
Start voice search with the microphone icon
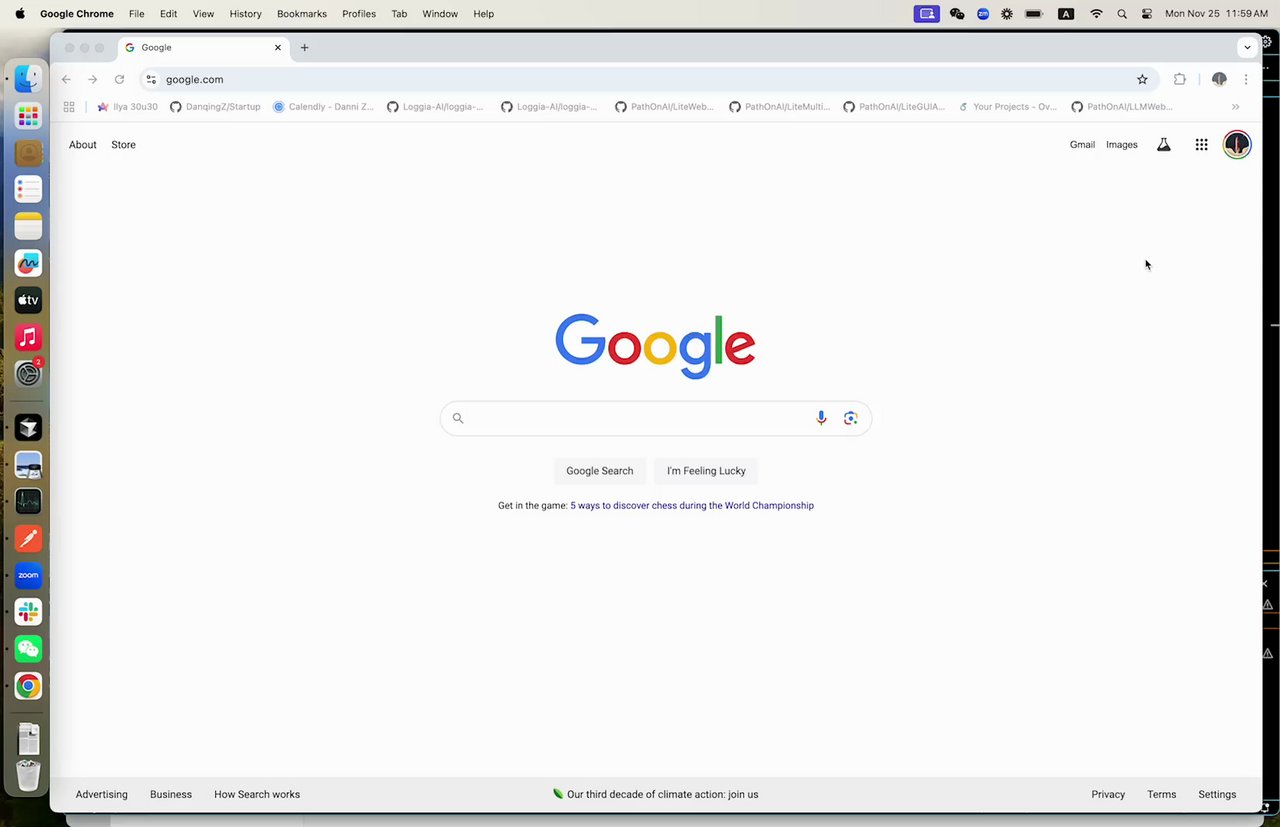821,418
